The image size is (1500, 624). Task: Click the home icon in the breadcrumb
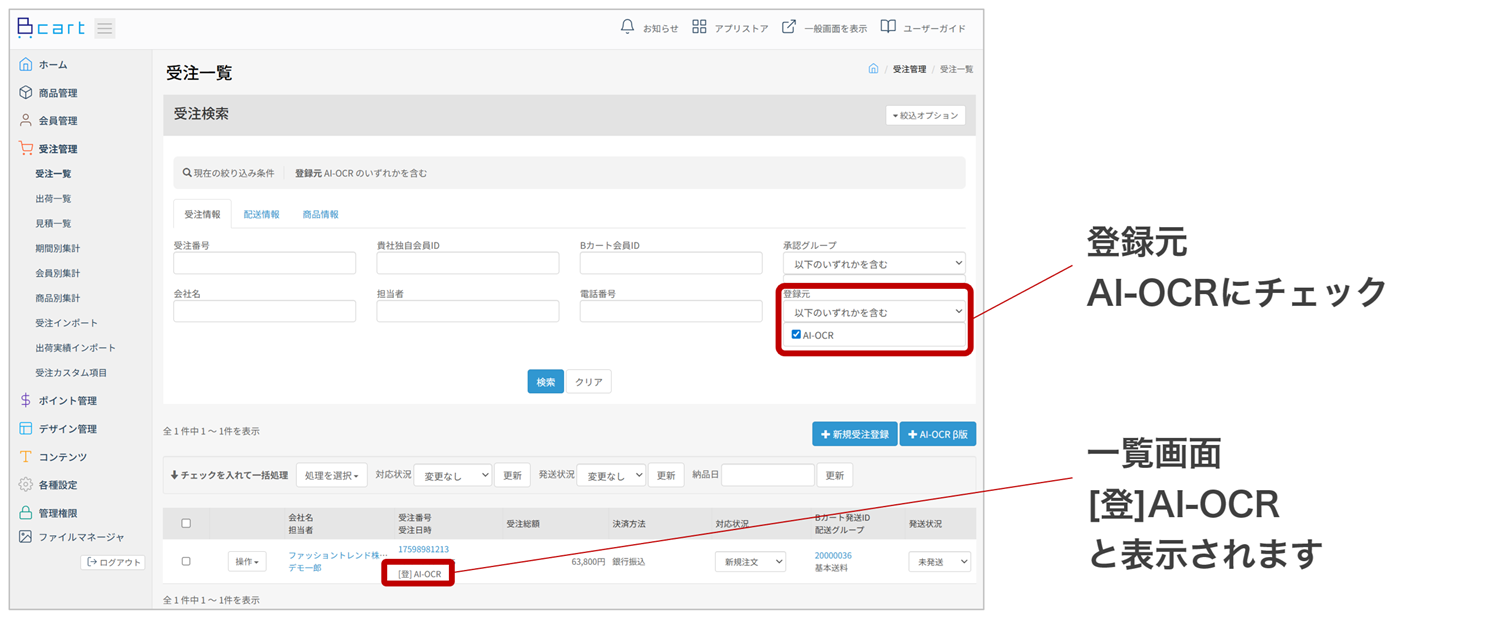click(873, 69)
